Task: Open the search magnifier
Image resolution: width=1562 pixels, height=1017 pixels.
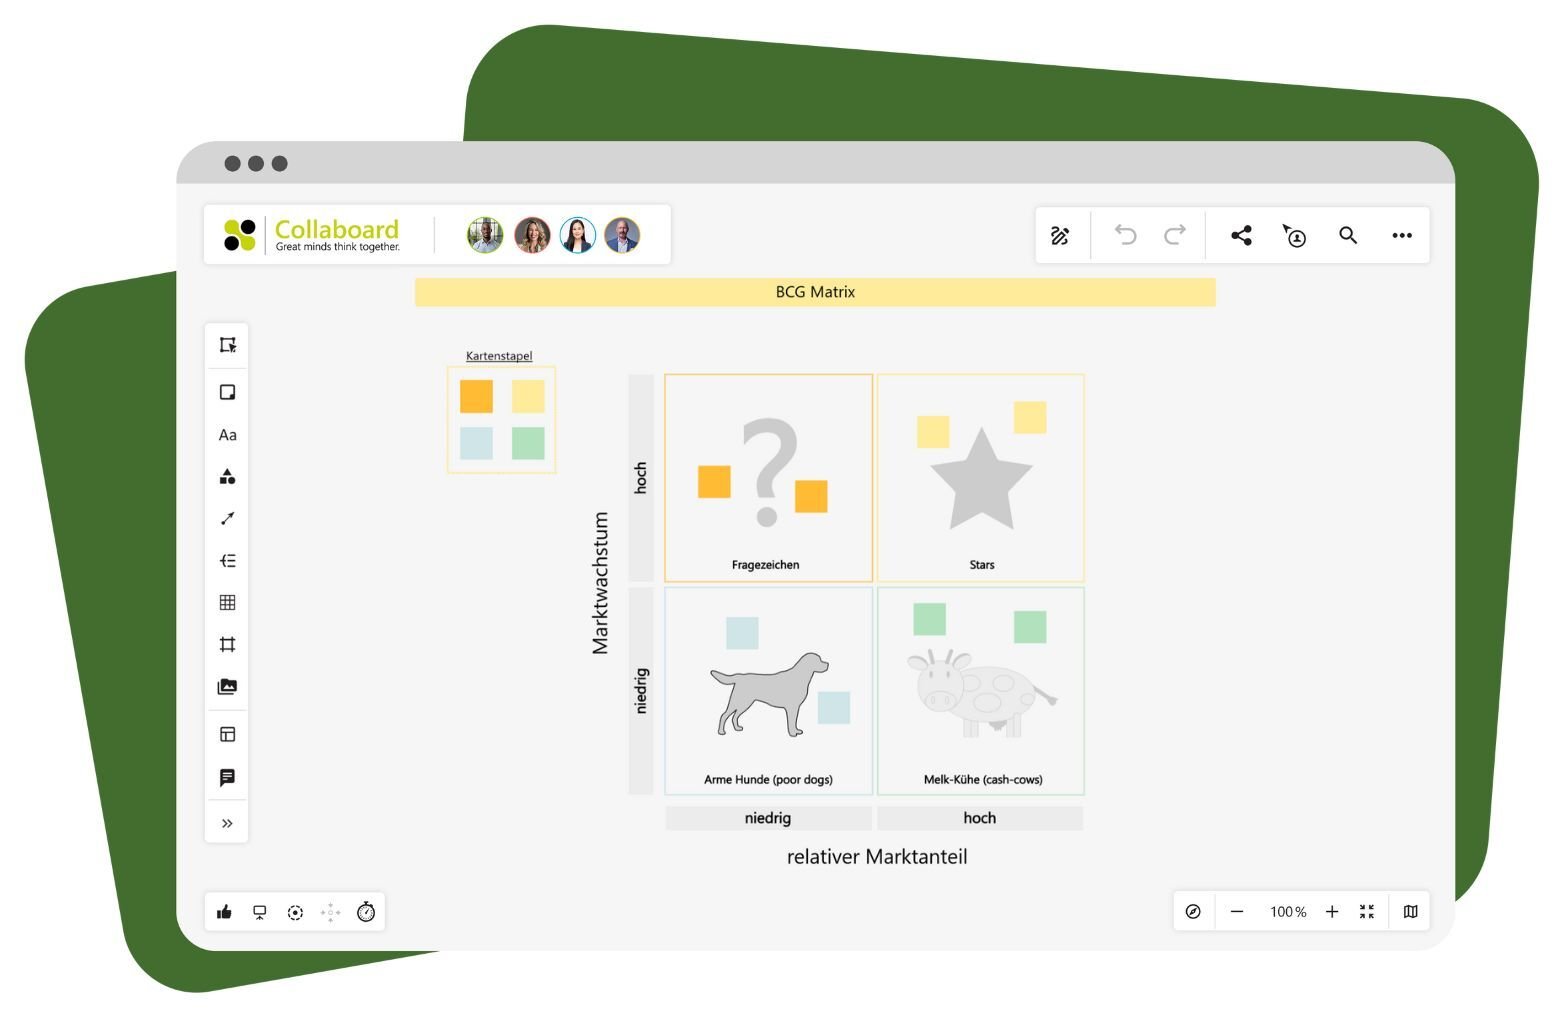Action: click(1348, 236)
